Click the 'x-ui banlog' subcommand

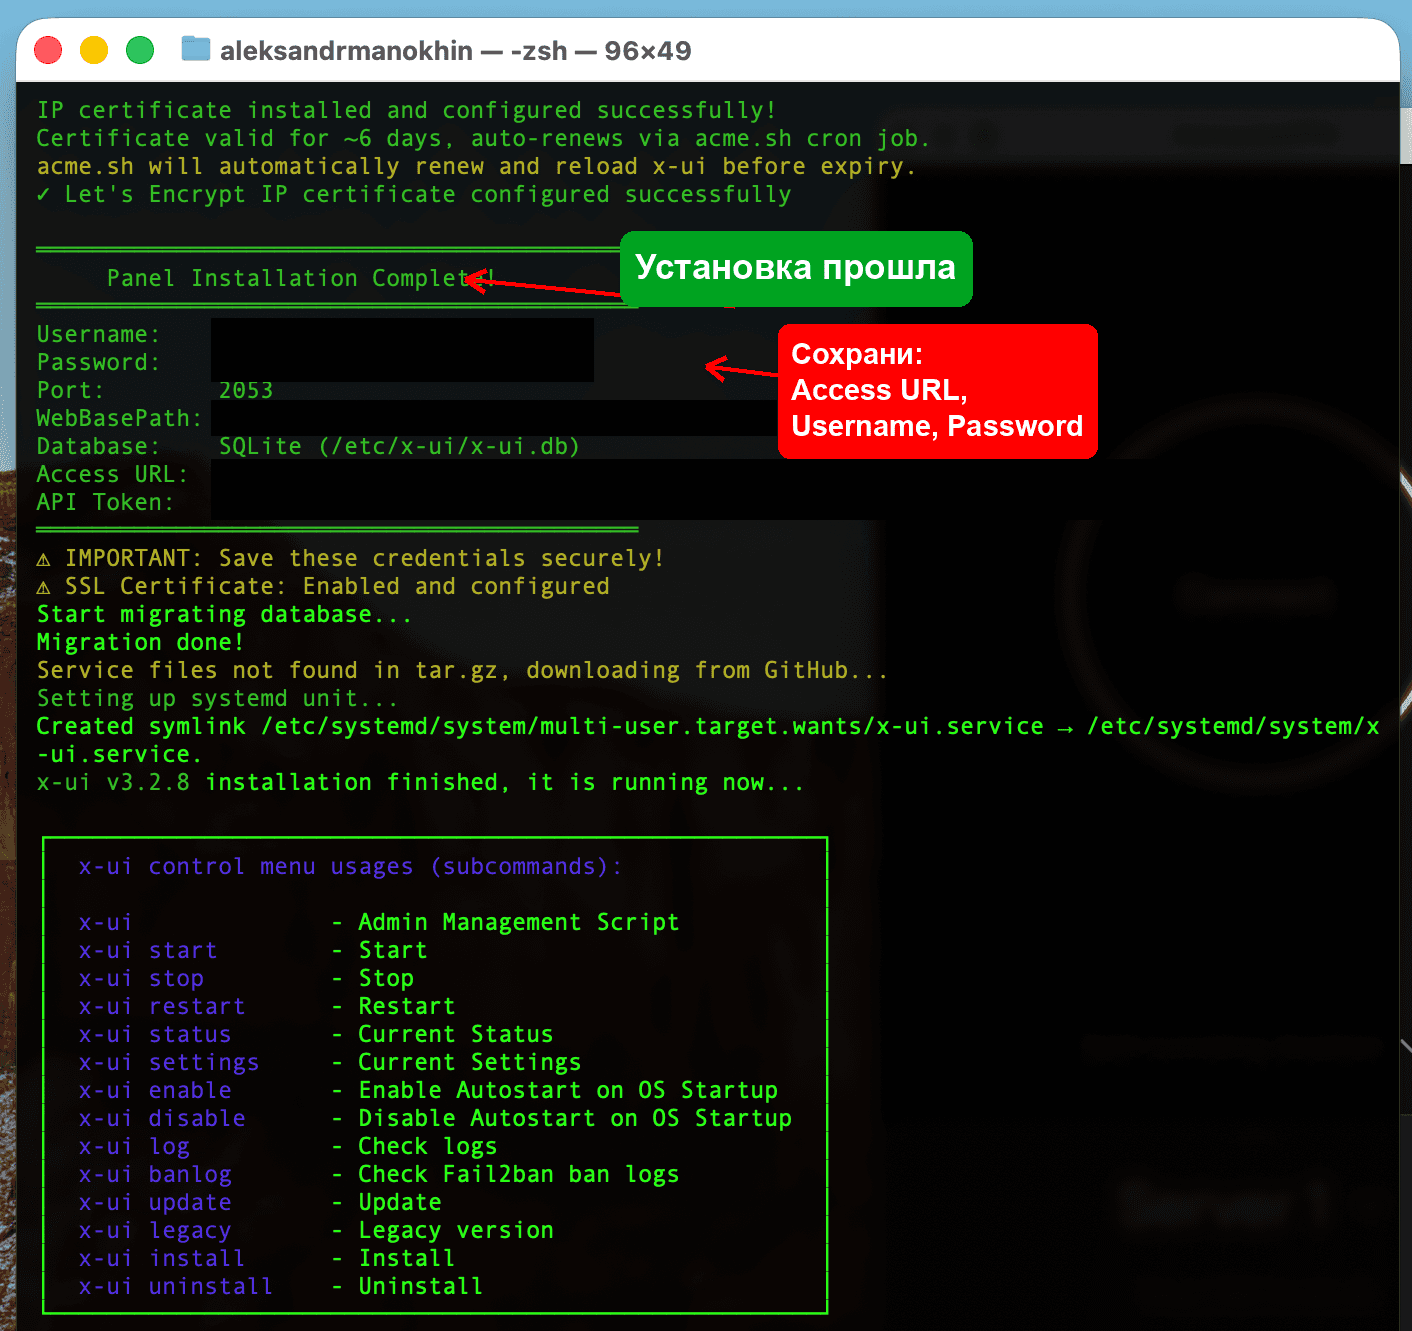click(155, 1174)
